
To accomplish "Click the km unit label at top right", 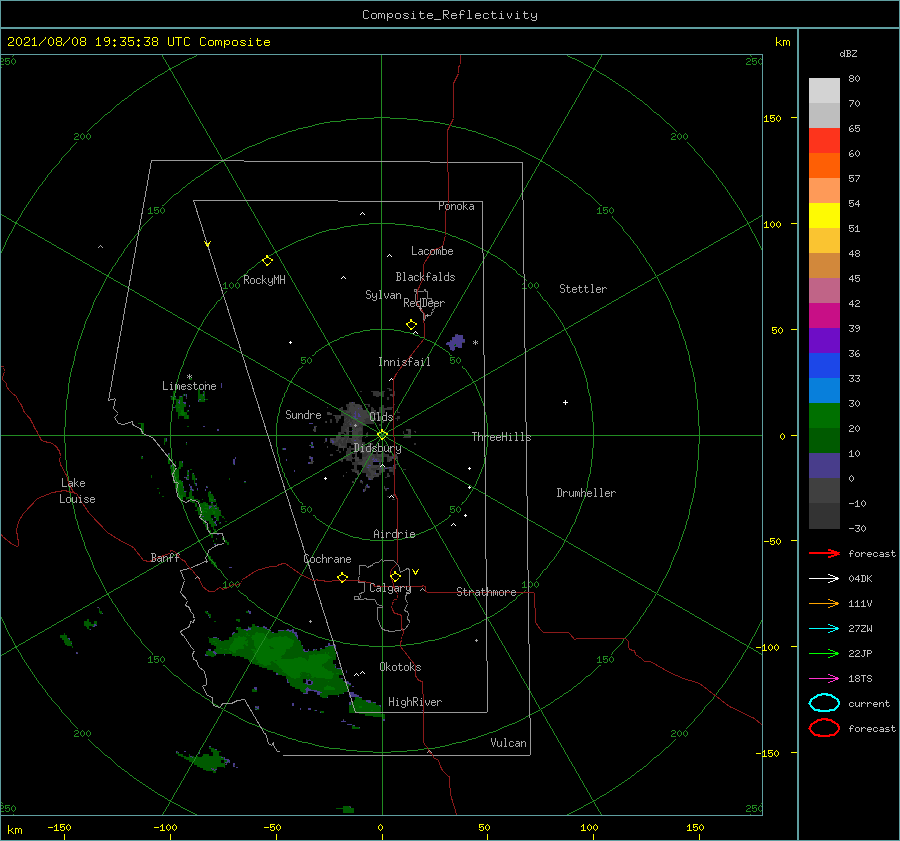I will [x=782, y=42].
